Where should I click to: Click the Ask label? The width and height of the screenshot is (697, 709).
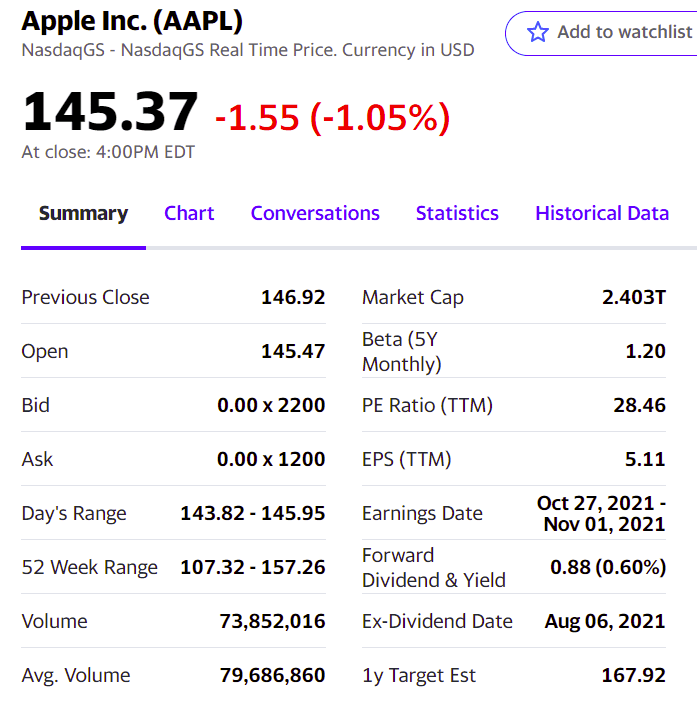pos(37,459)
